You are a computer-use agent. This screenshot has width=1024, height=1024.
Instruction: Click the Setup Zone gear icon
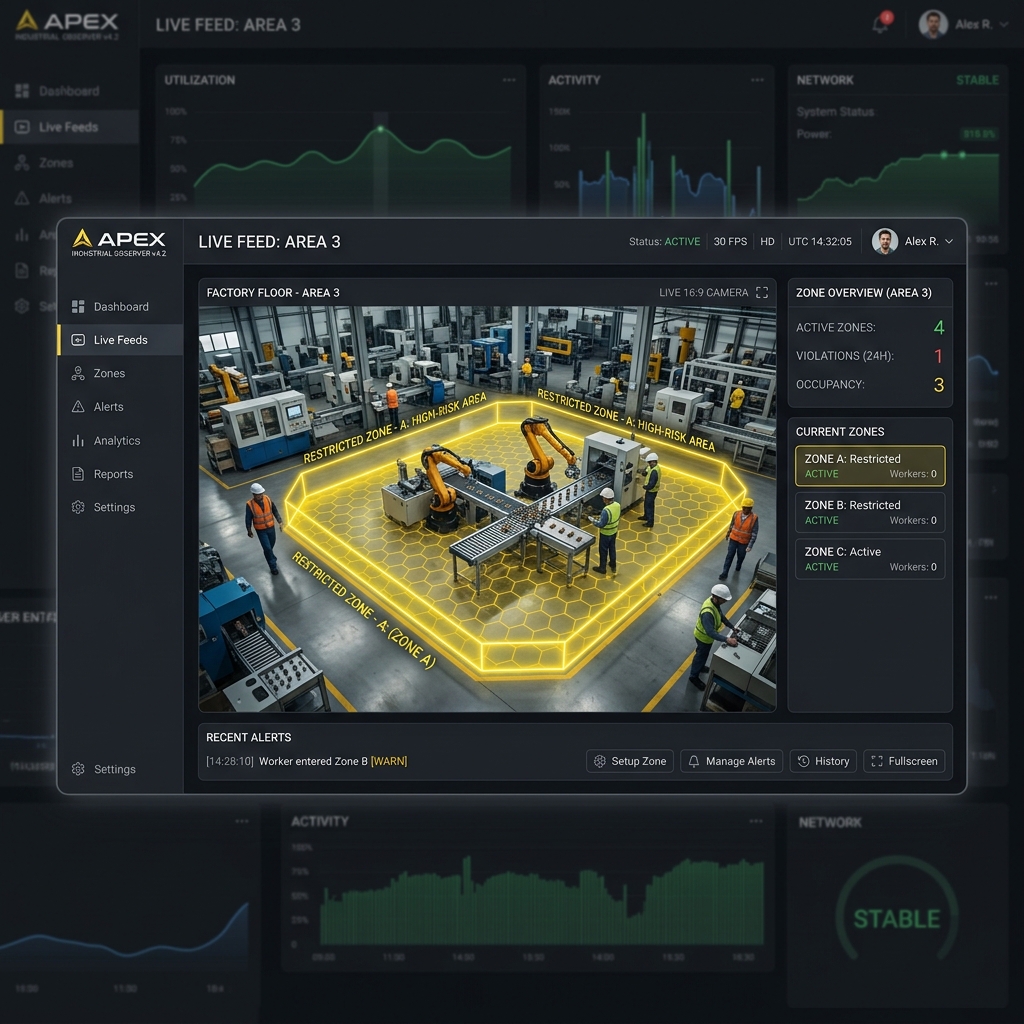(600, 761)
